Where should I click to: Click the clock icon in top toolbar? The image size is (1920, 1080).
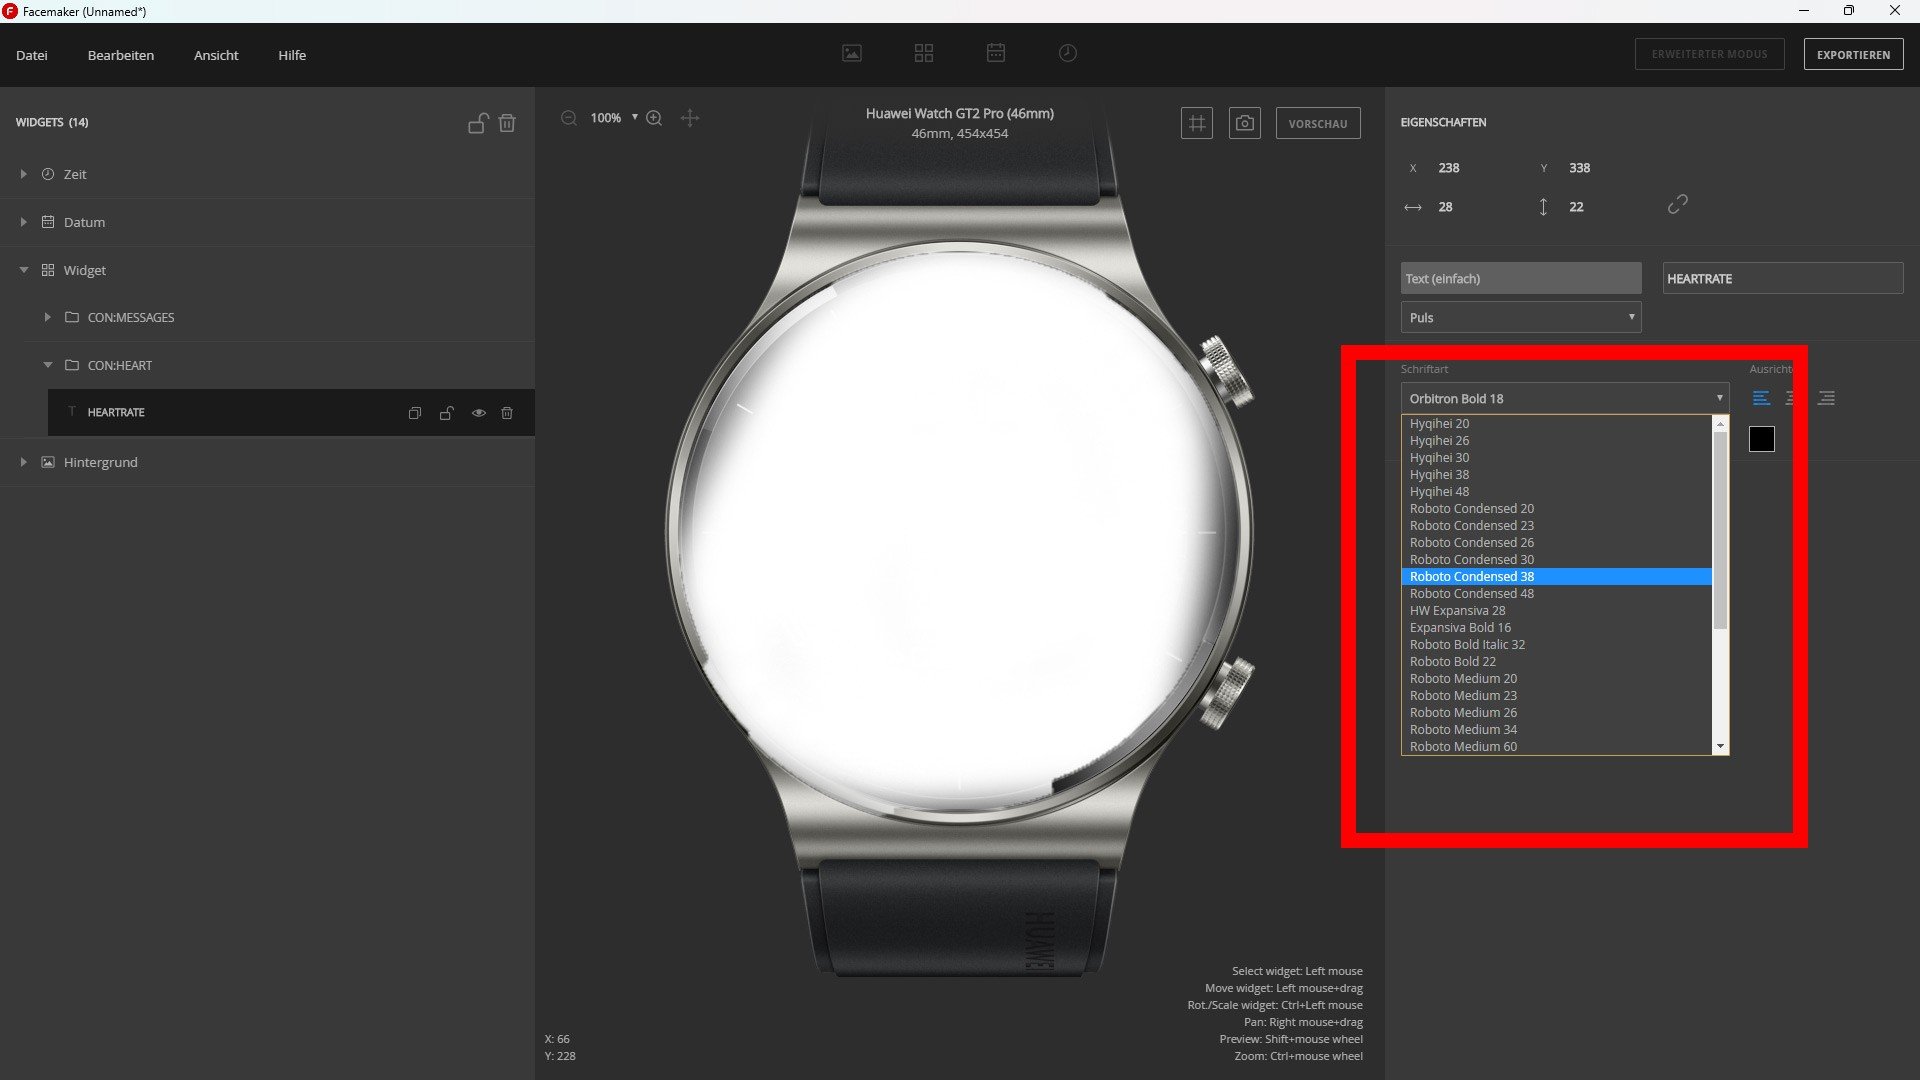click(1068, 53)
